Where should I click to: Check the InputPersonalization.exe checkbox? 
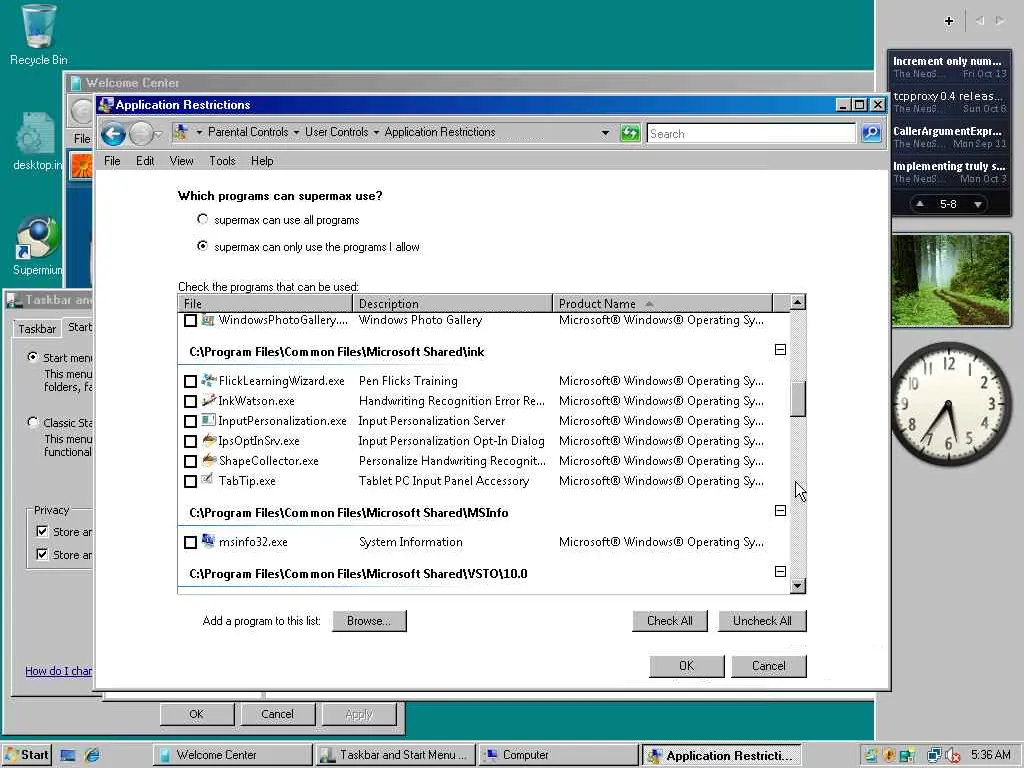[x=190, y=421]
